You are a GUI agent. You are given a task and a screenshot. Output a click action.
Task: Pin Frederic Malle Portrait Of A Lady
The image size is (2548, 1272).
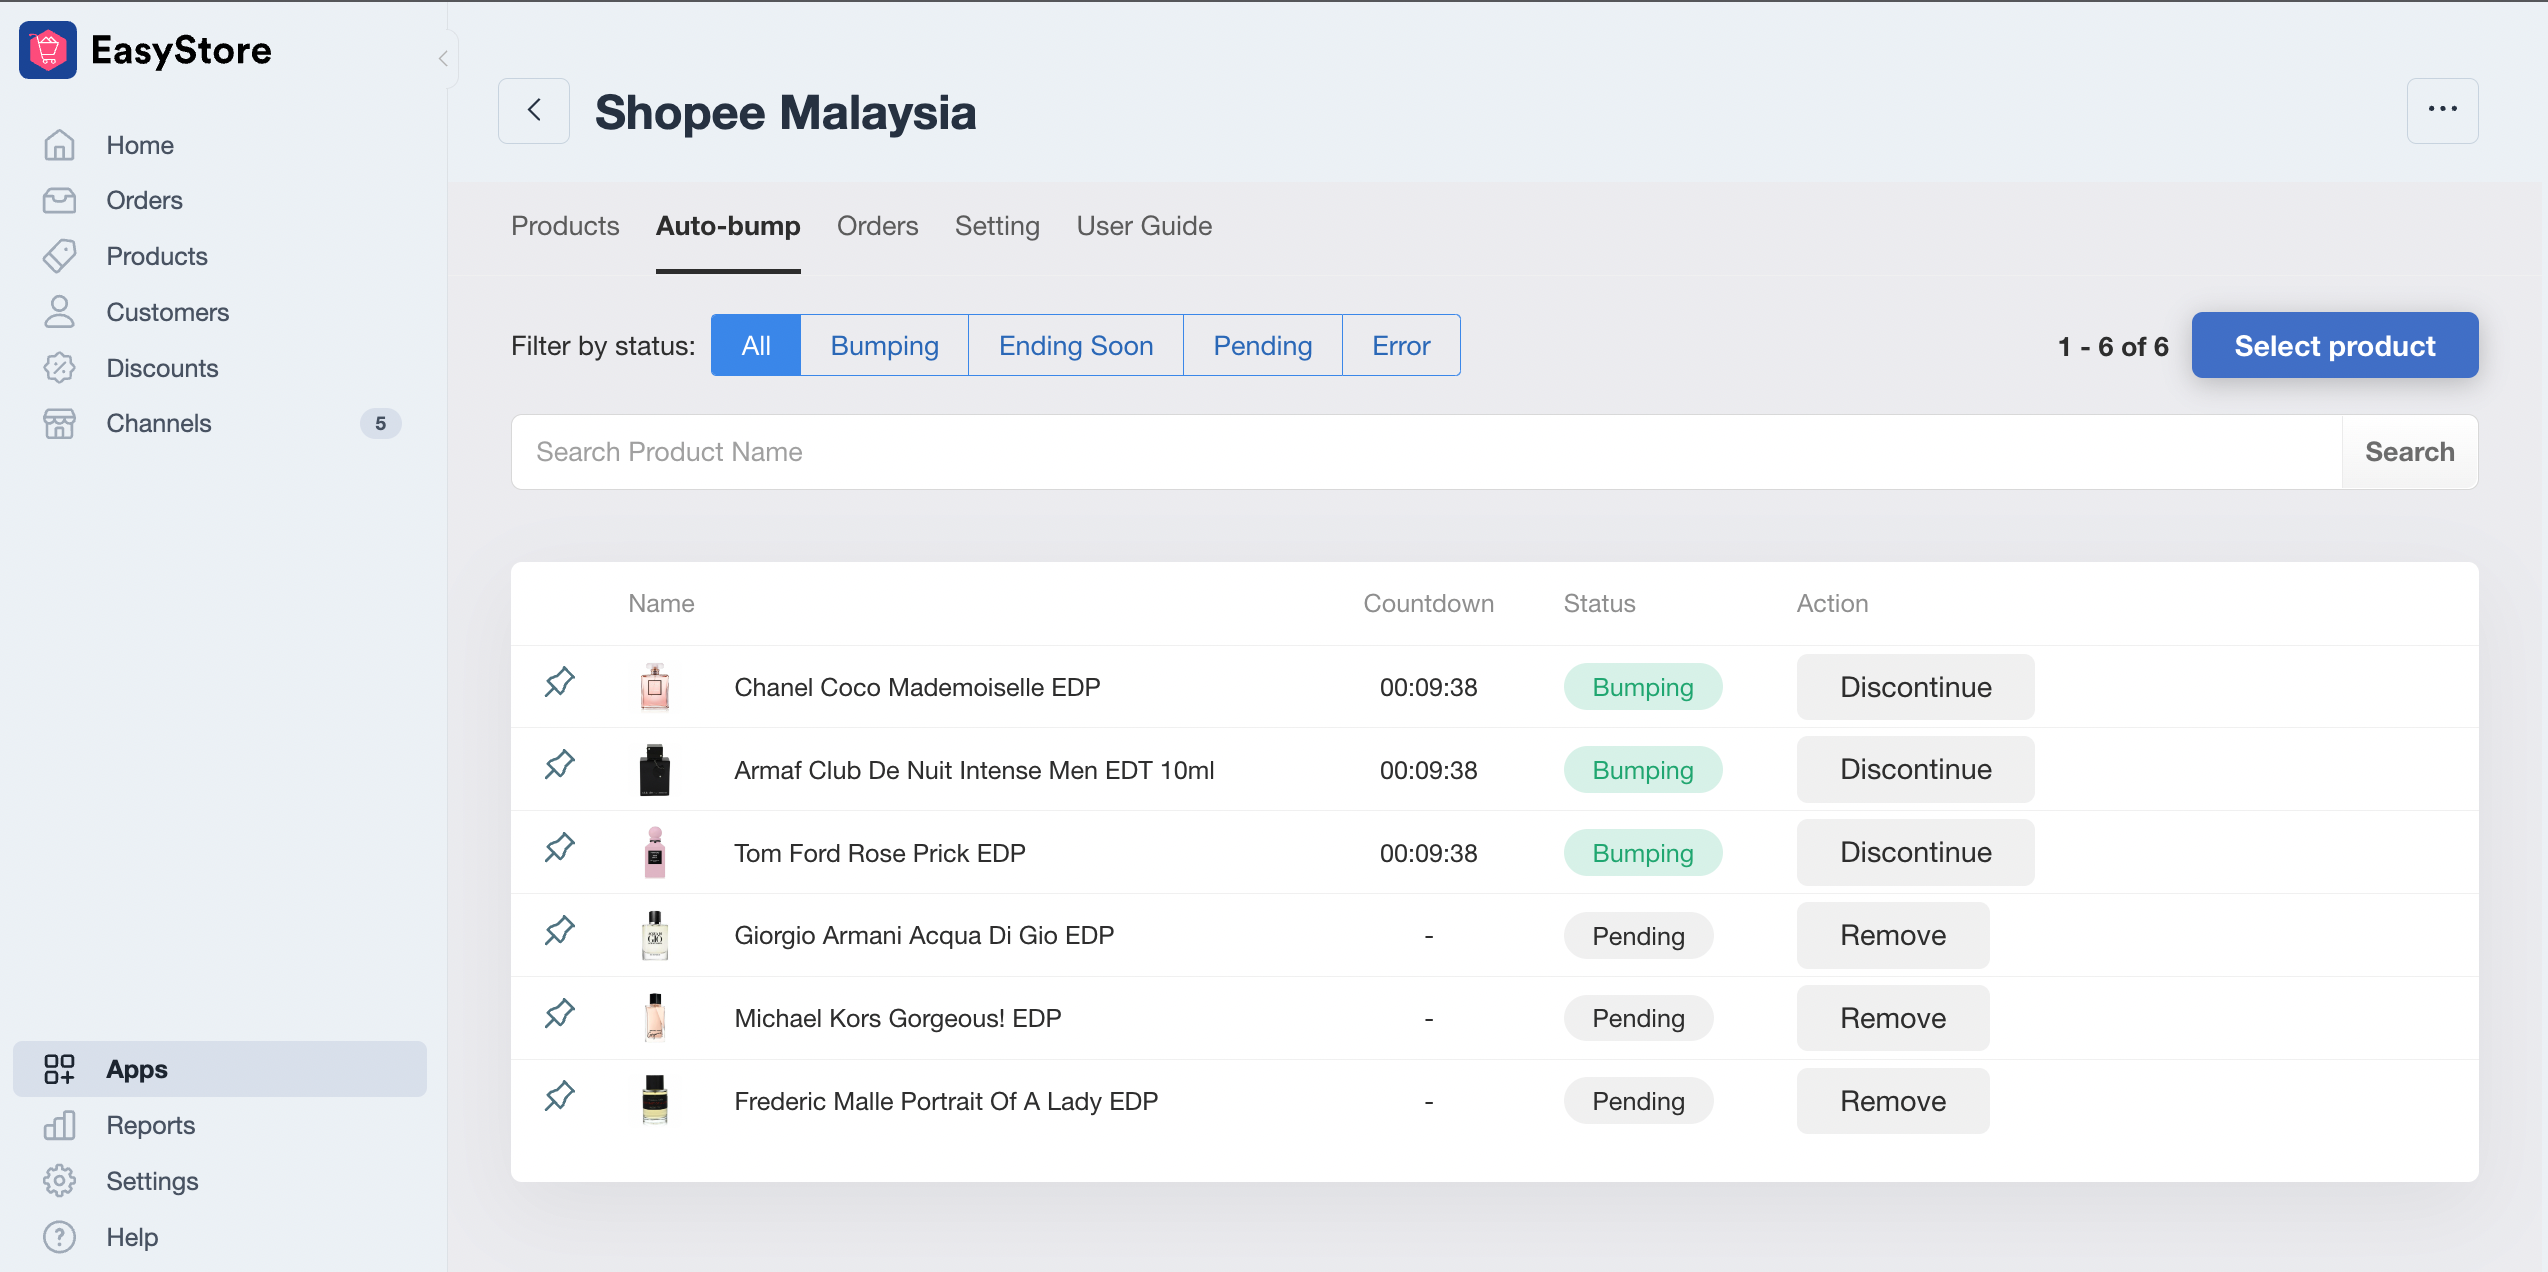[x=560, y=1097]
